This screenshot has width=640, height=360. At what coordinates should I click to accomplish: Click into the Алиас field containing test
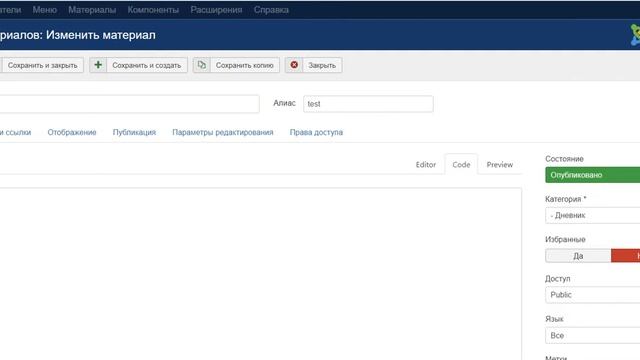point(368,104)
